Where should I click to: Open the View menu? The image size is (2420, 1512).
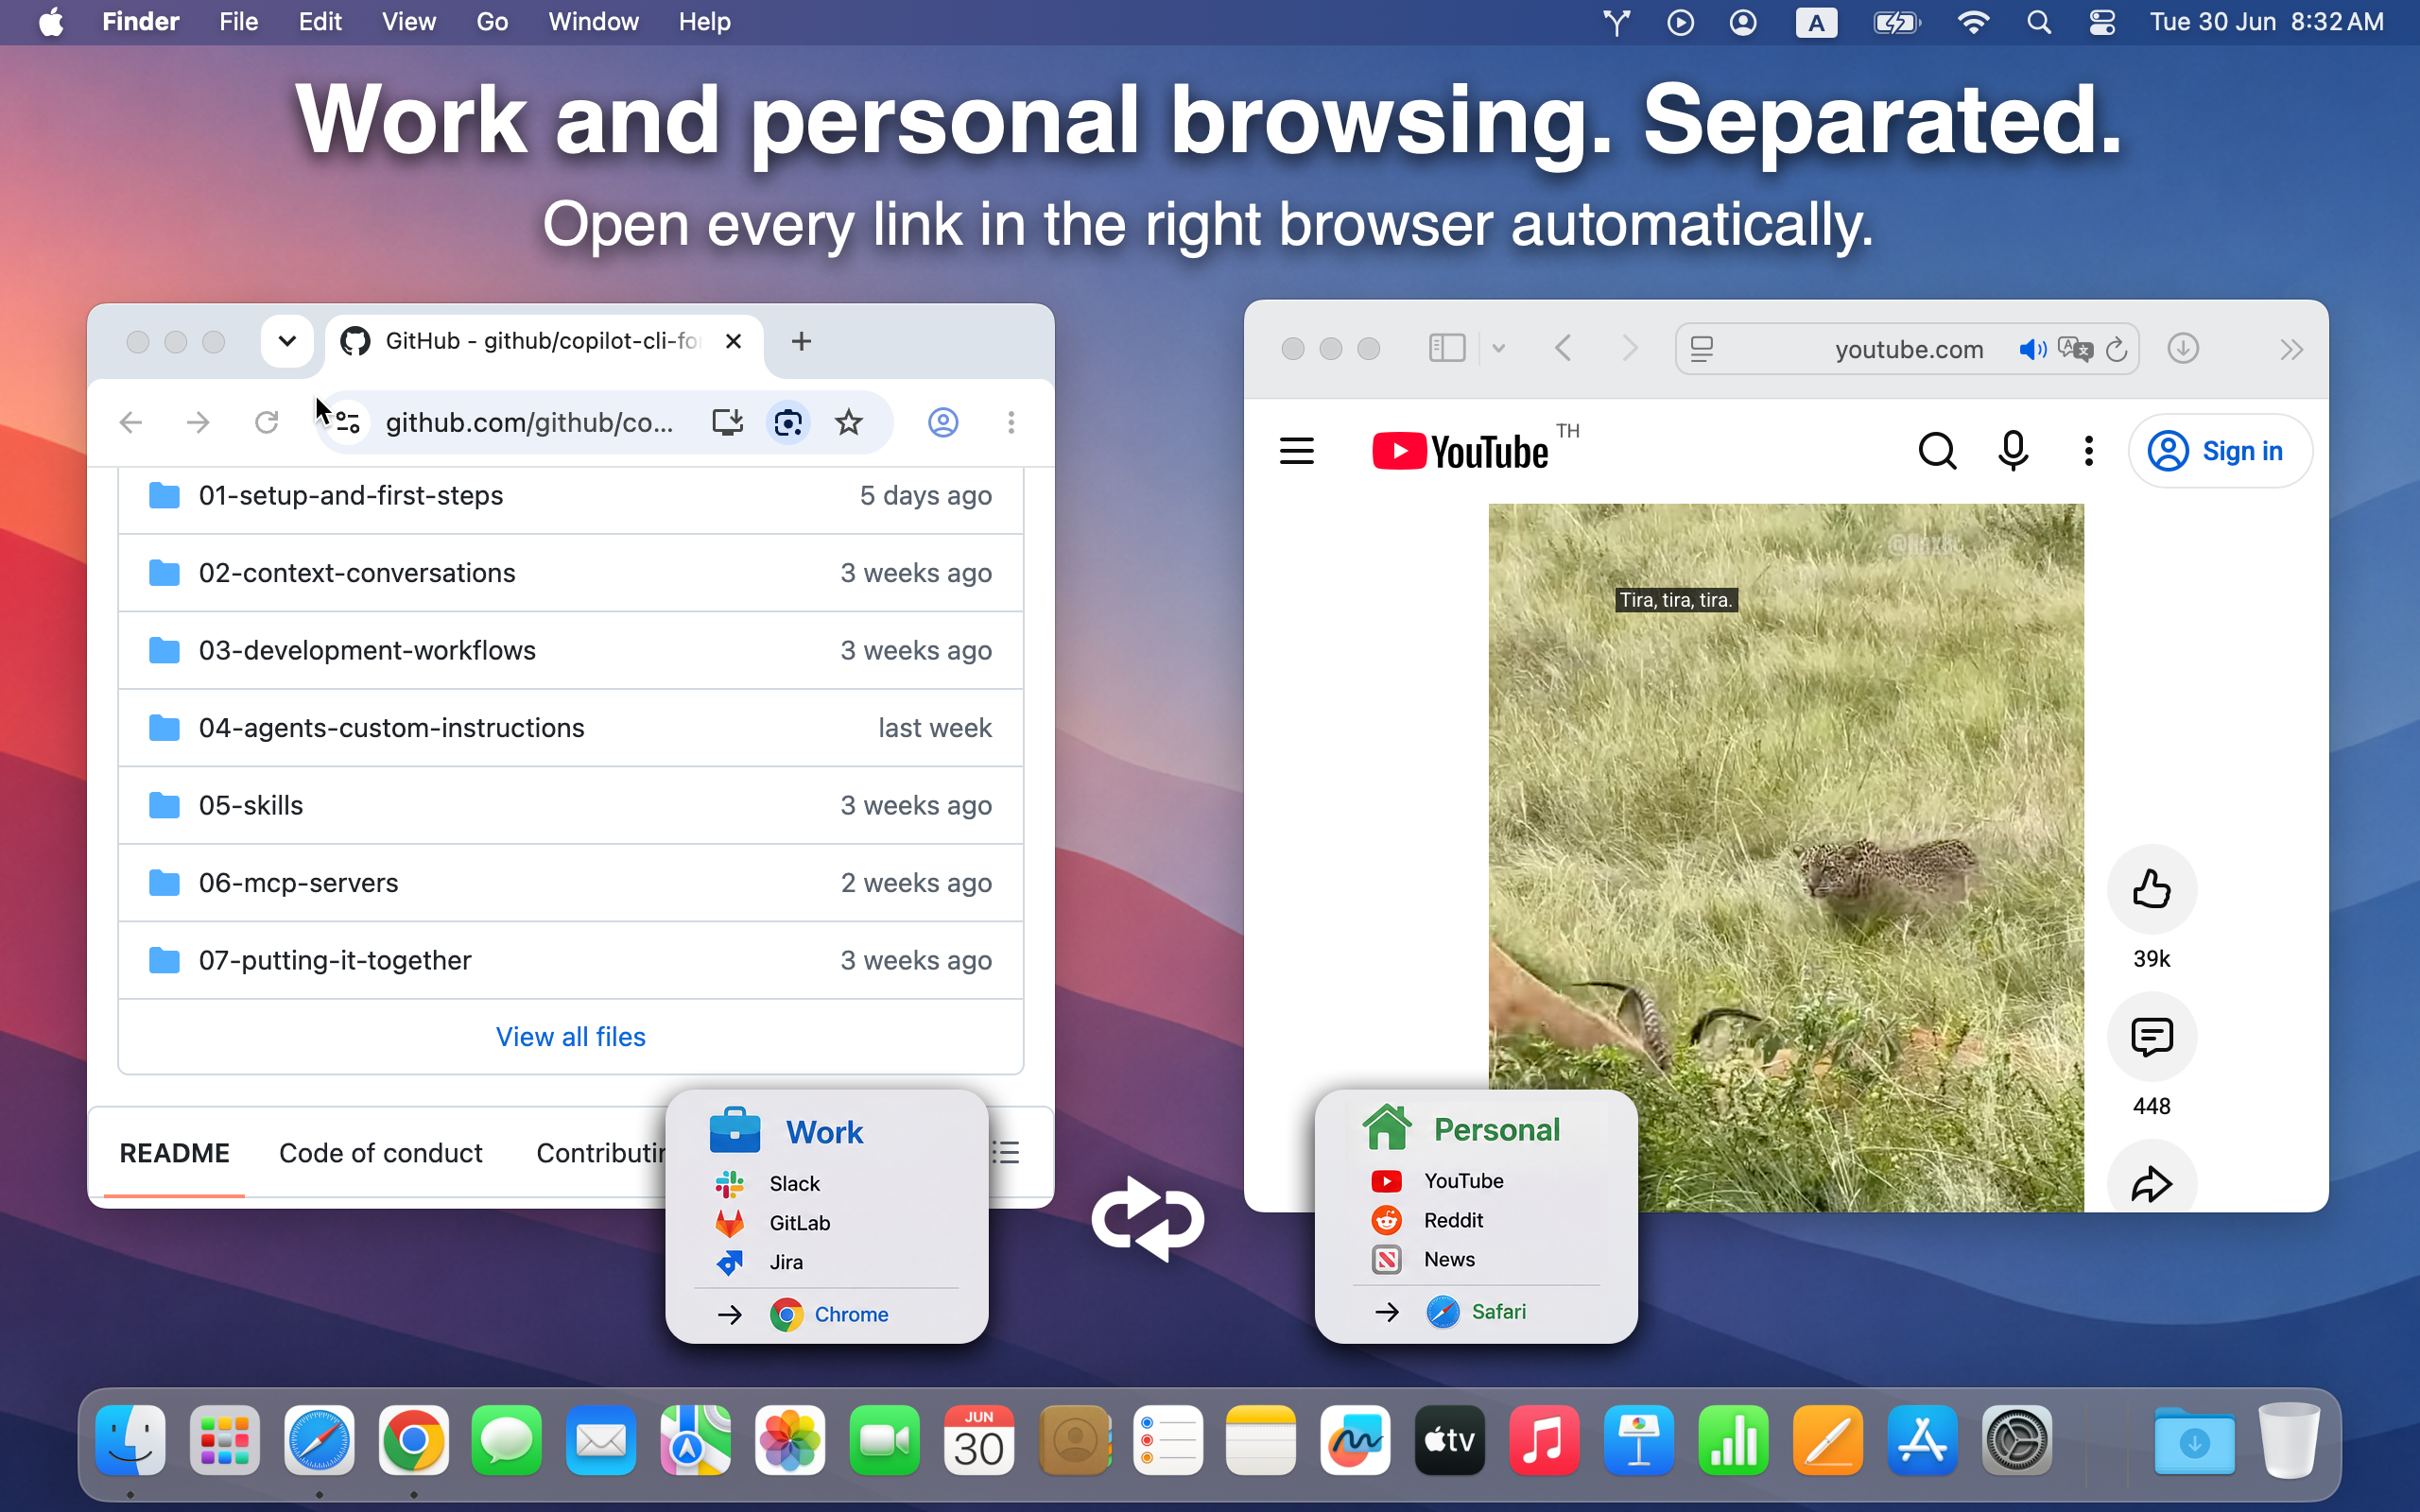pyautogui.click(x=409, y=22)
